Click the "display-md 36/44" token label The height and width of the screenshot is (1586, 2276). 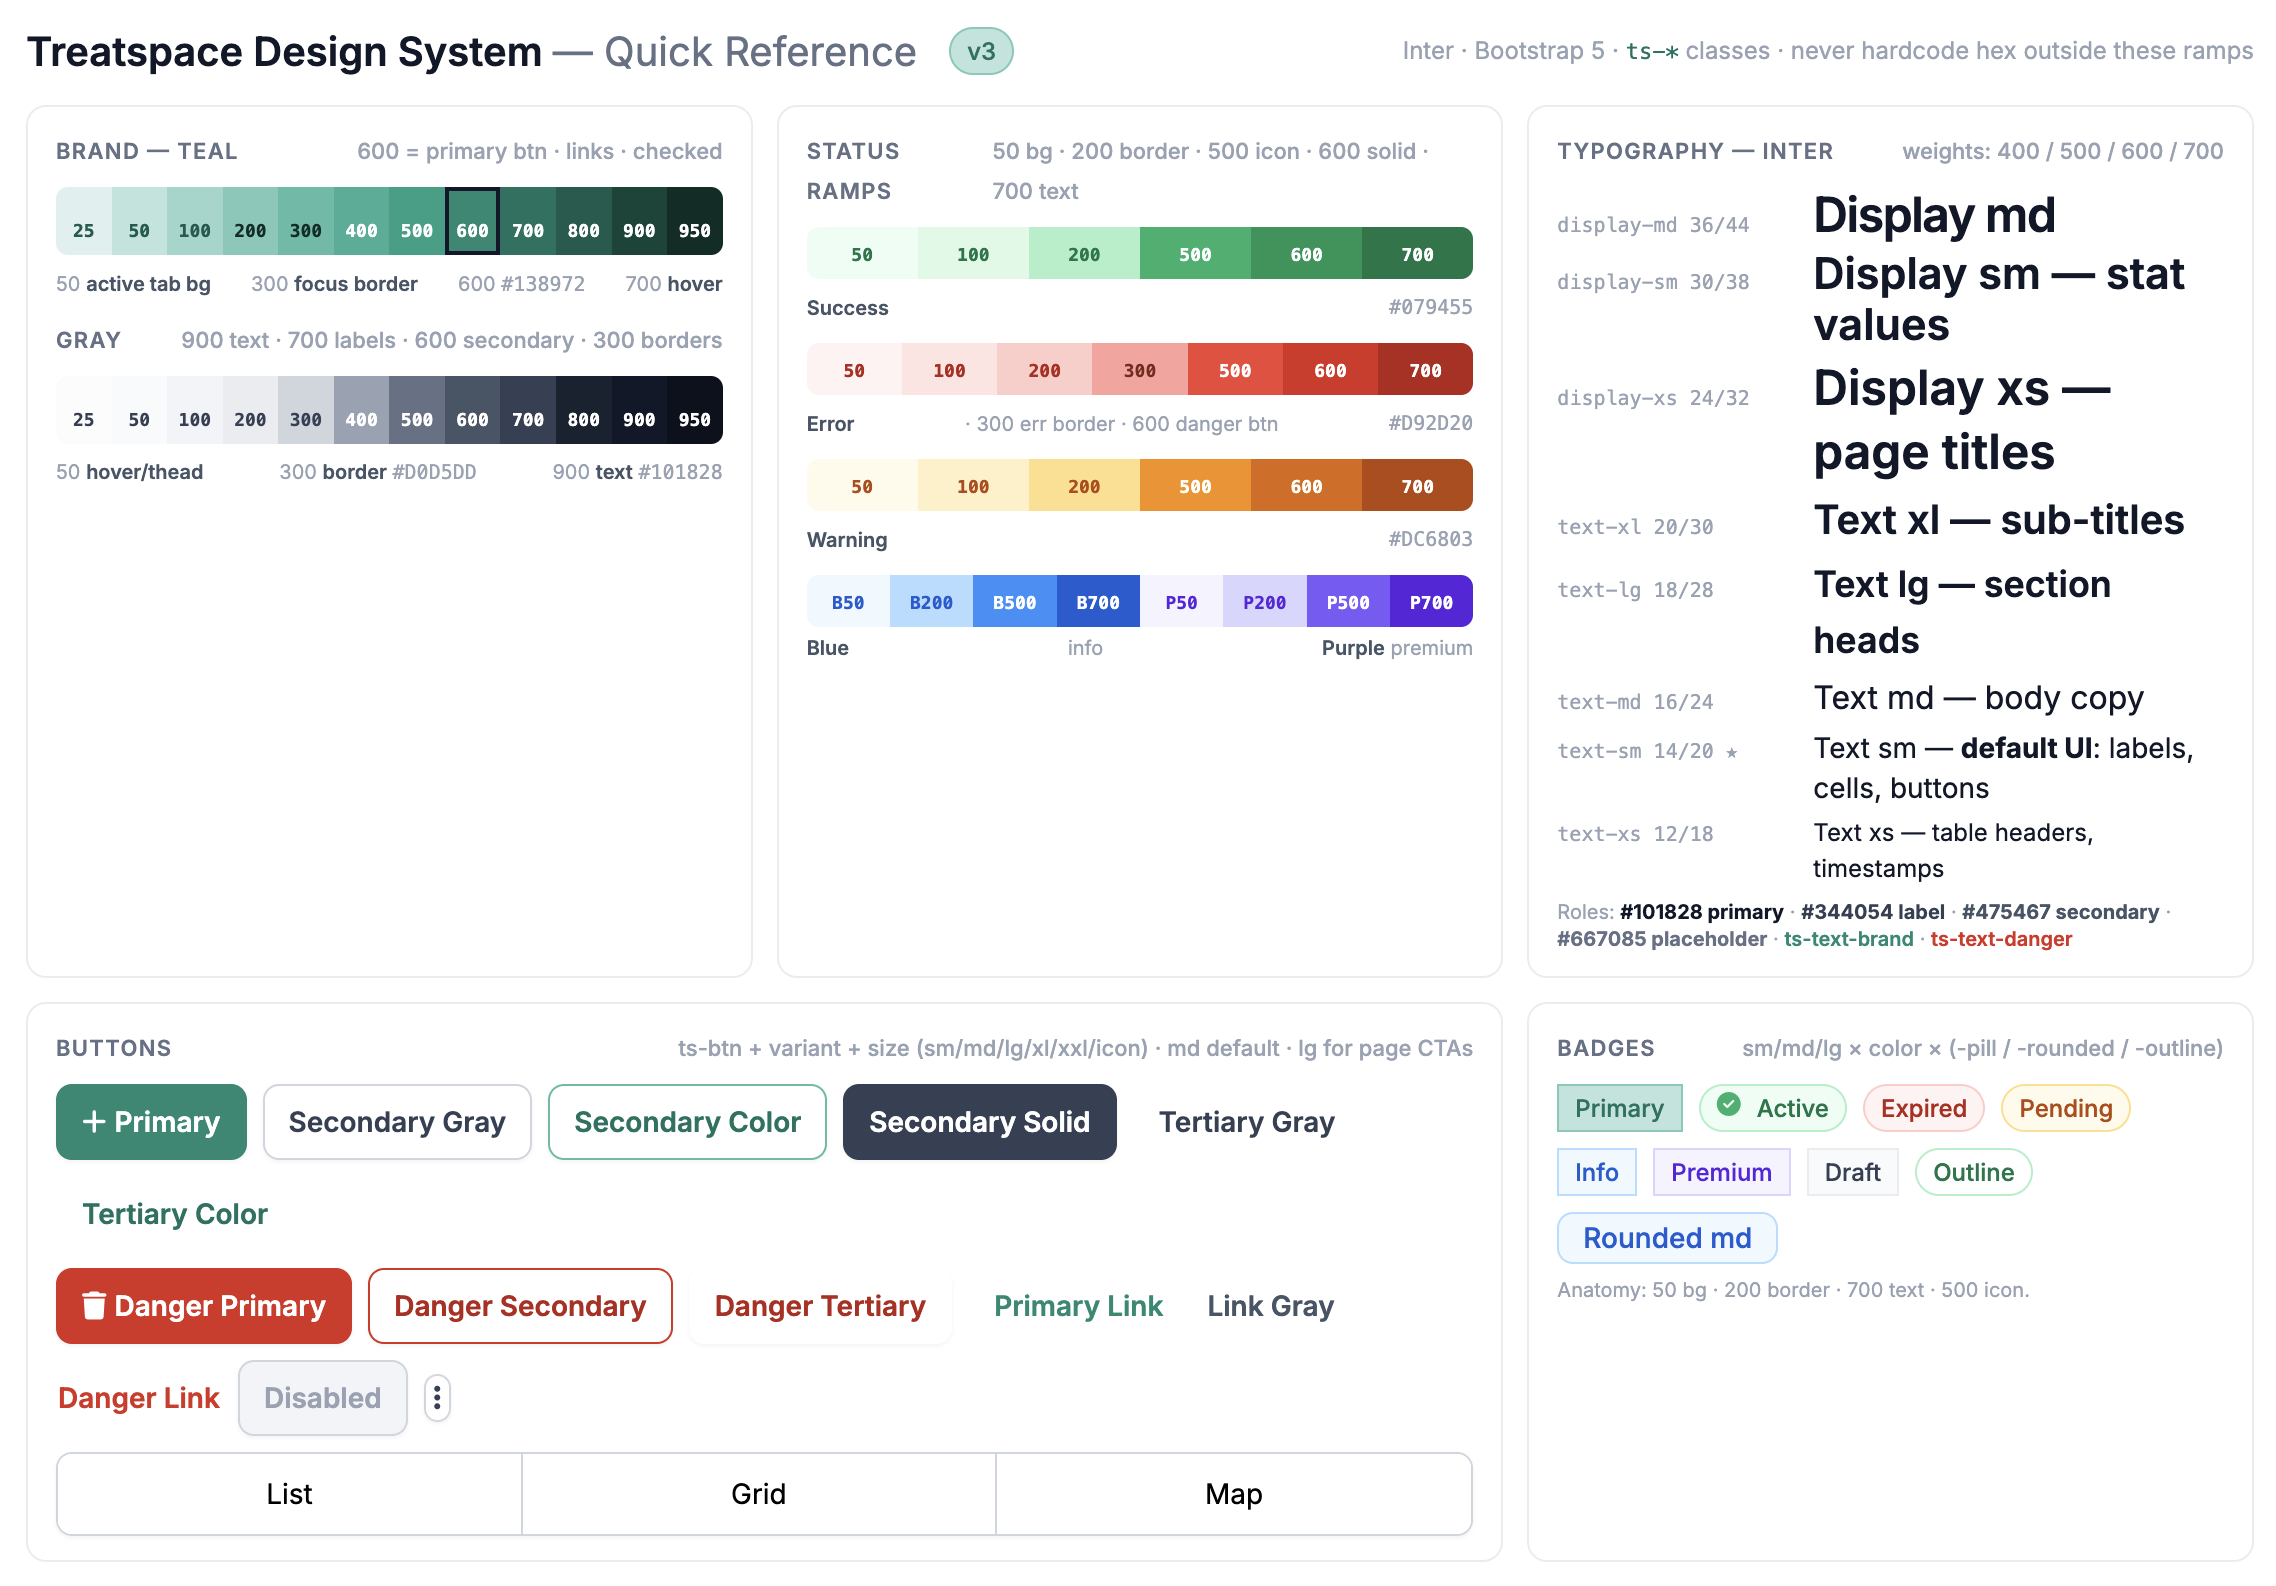(1653, 225)
